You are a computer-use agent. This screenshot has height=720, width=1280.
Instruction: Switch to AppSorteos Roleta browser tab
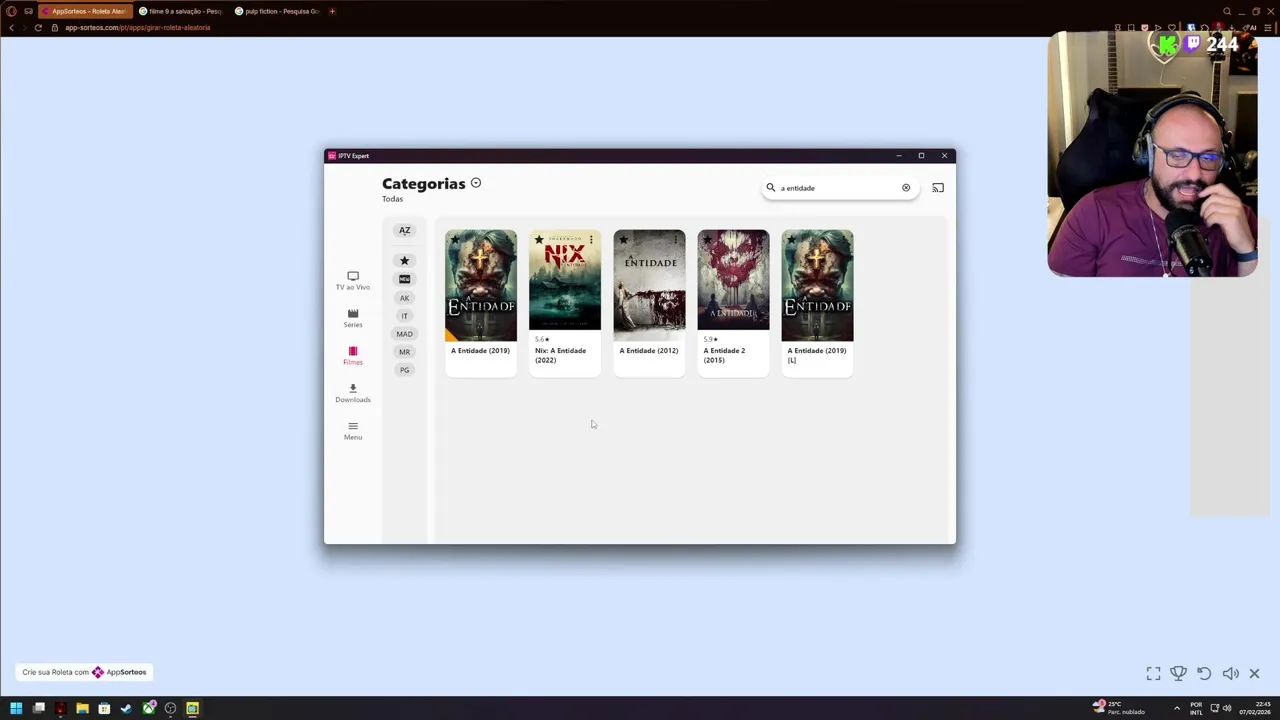coord(85,11)
